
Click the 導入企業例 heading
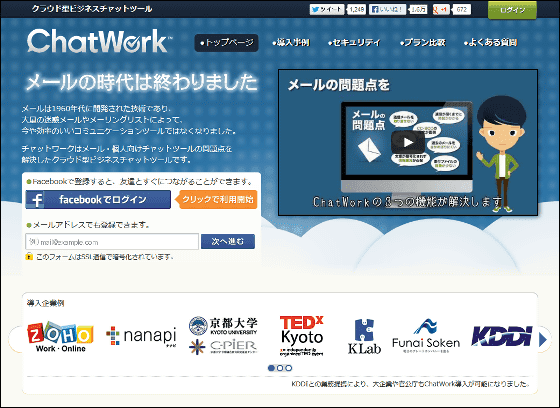click(45, 303)
